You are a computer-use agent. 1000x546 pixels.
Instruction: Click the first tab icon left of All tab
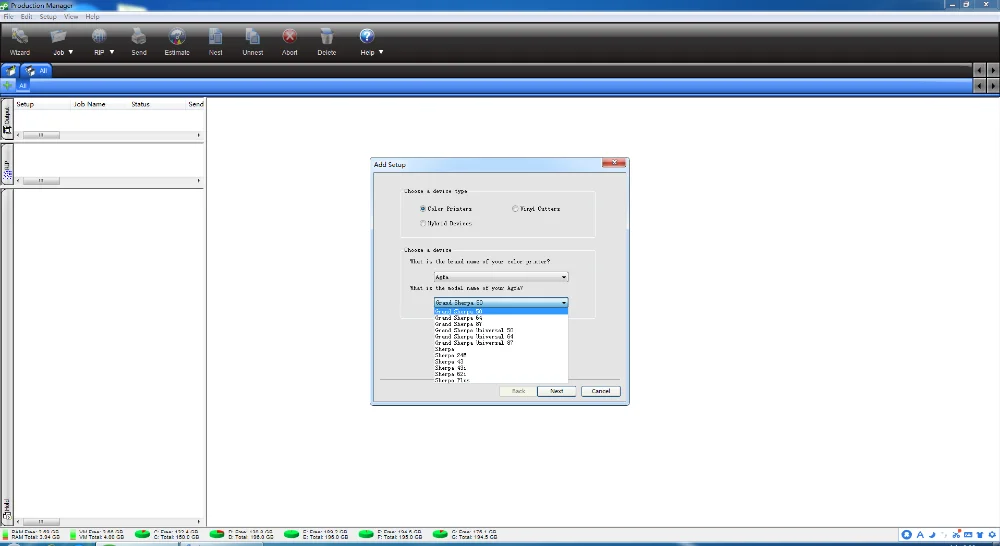coord(11,71)
